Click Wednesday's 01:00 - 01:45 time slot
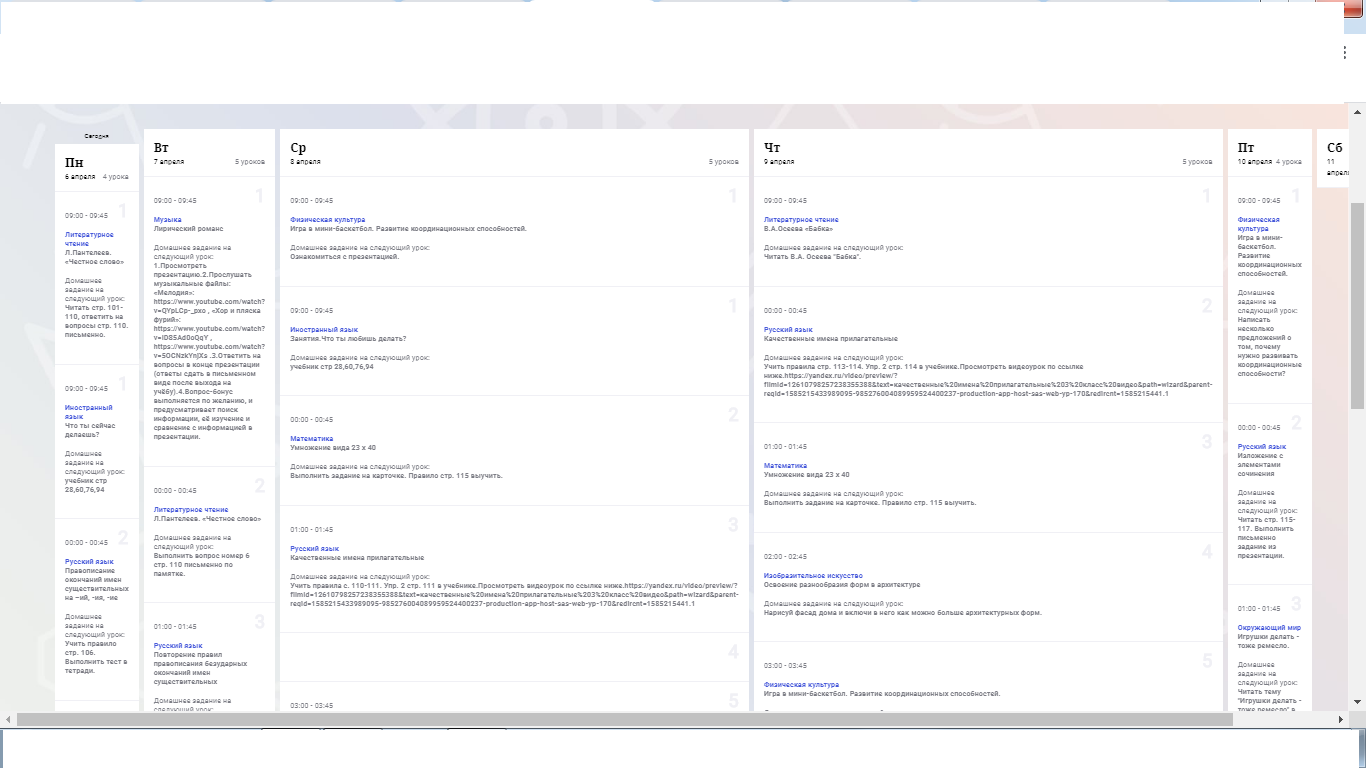Viewport: 1366px width, 768px height. click(x=312, y=529)
